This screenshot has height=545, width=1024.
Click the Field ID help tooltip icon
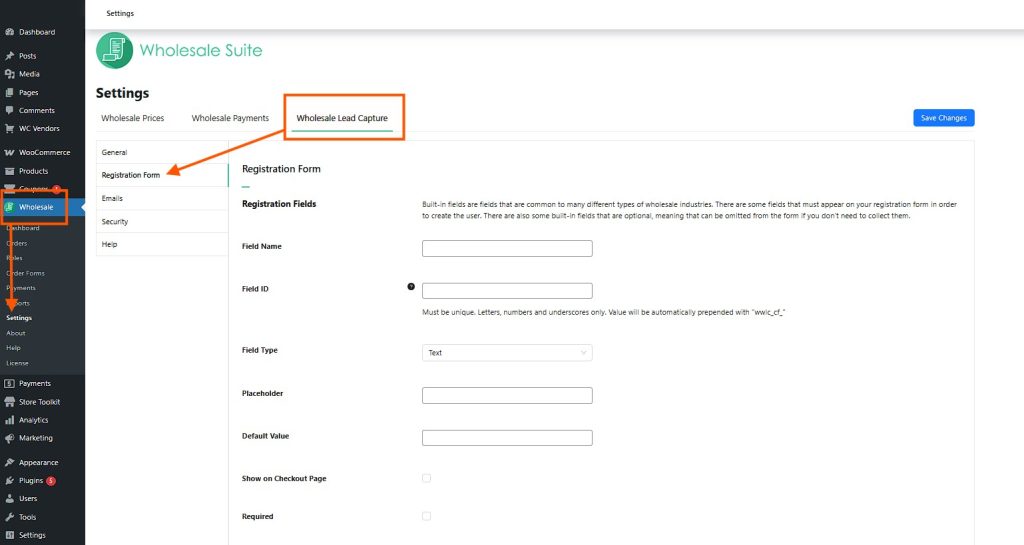[x=410, y=286]
